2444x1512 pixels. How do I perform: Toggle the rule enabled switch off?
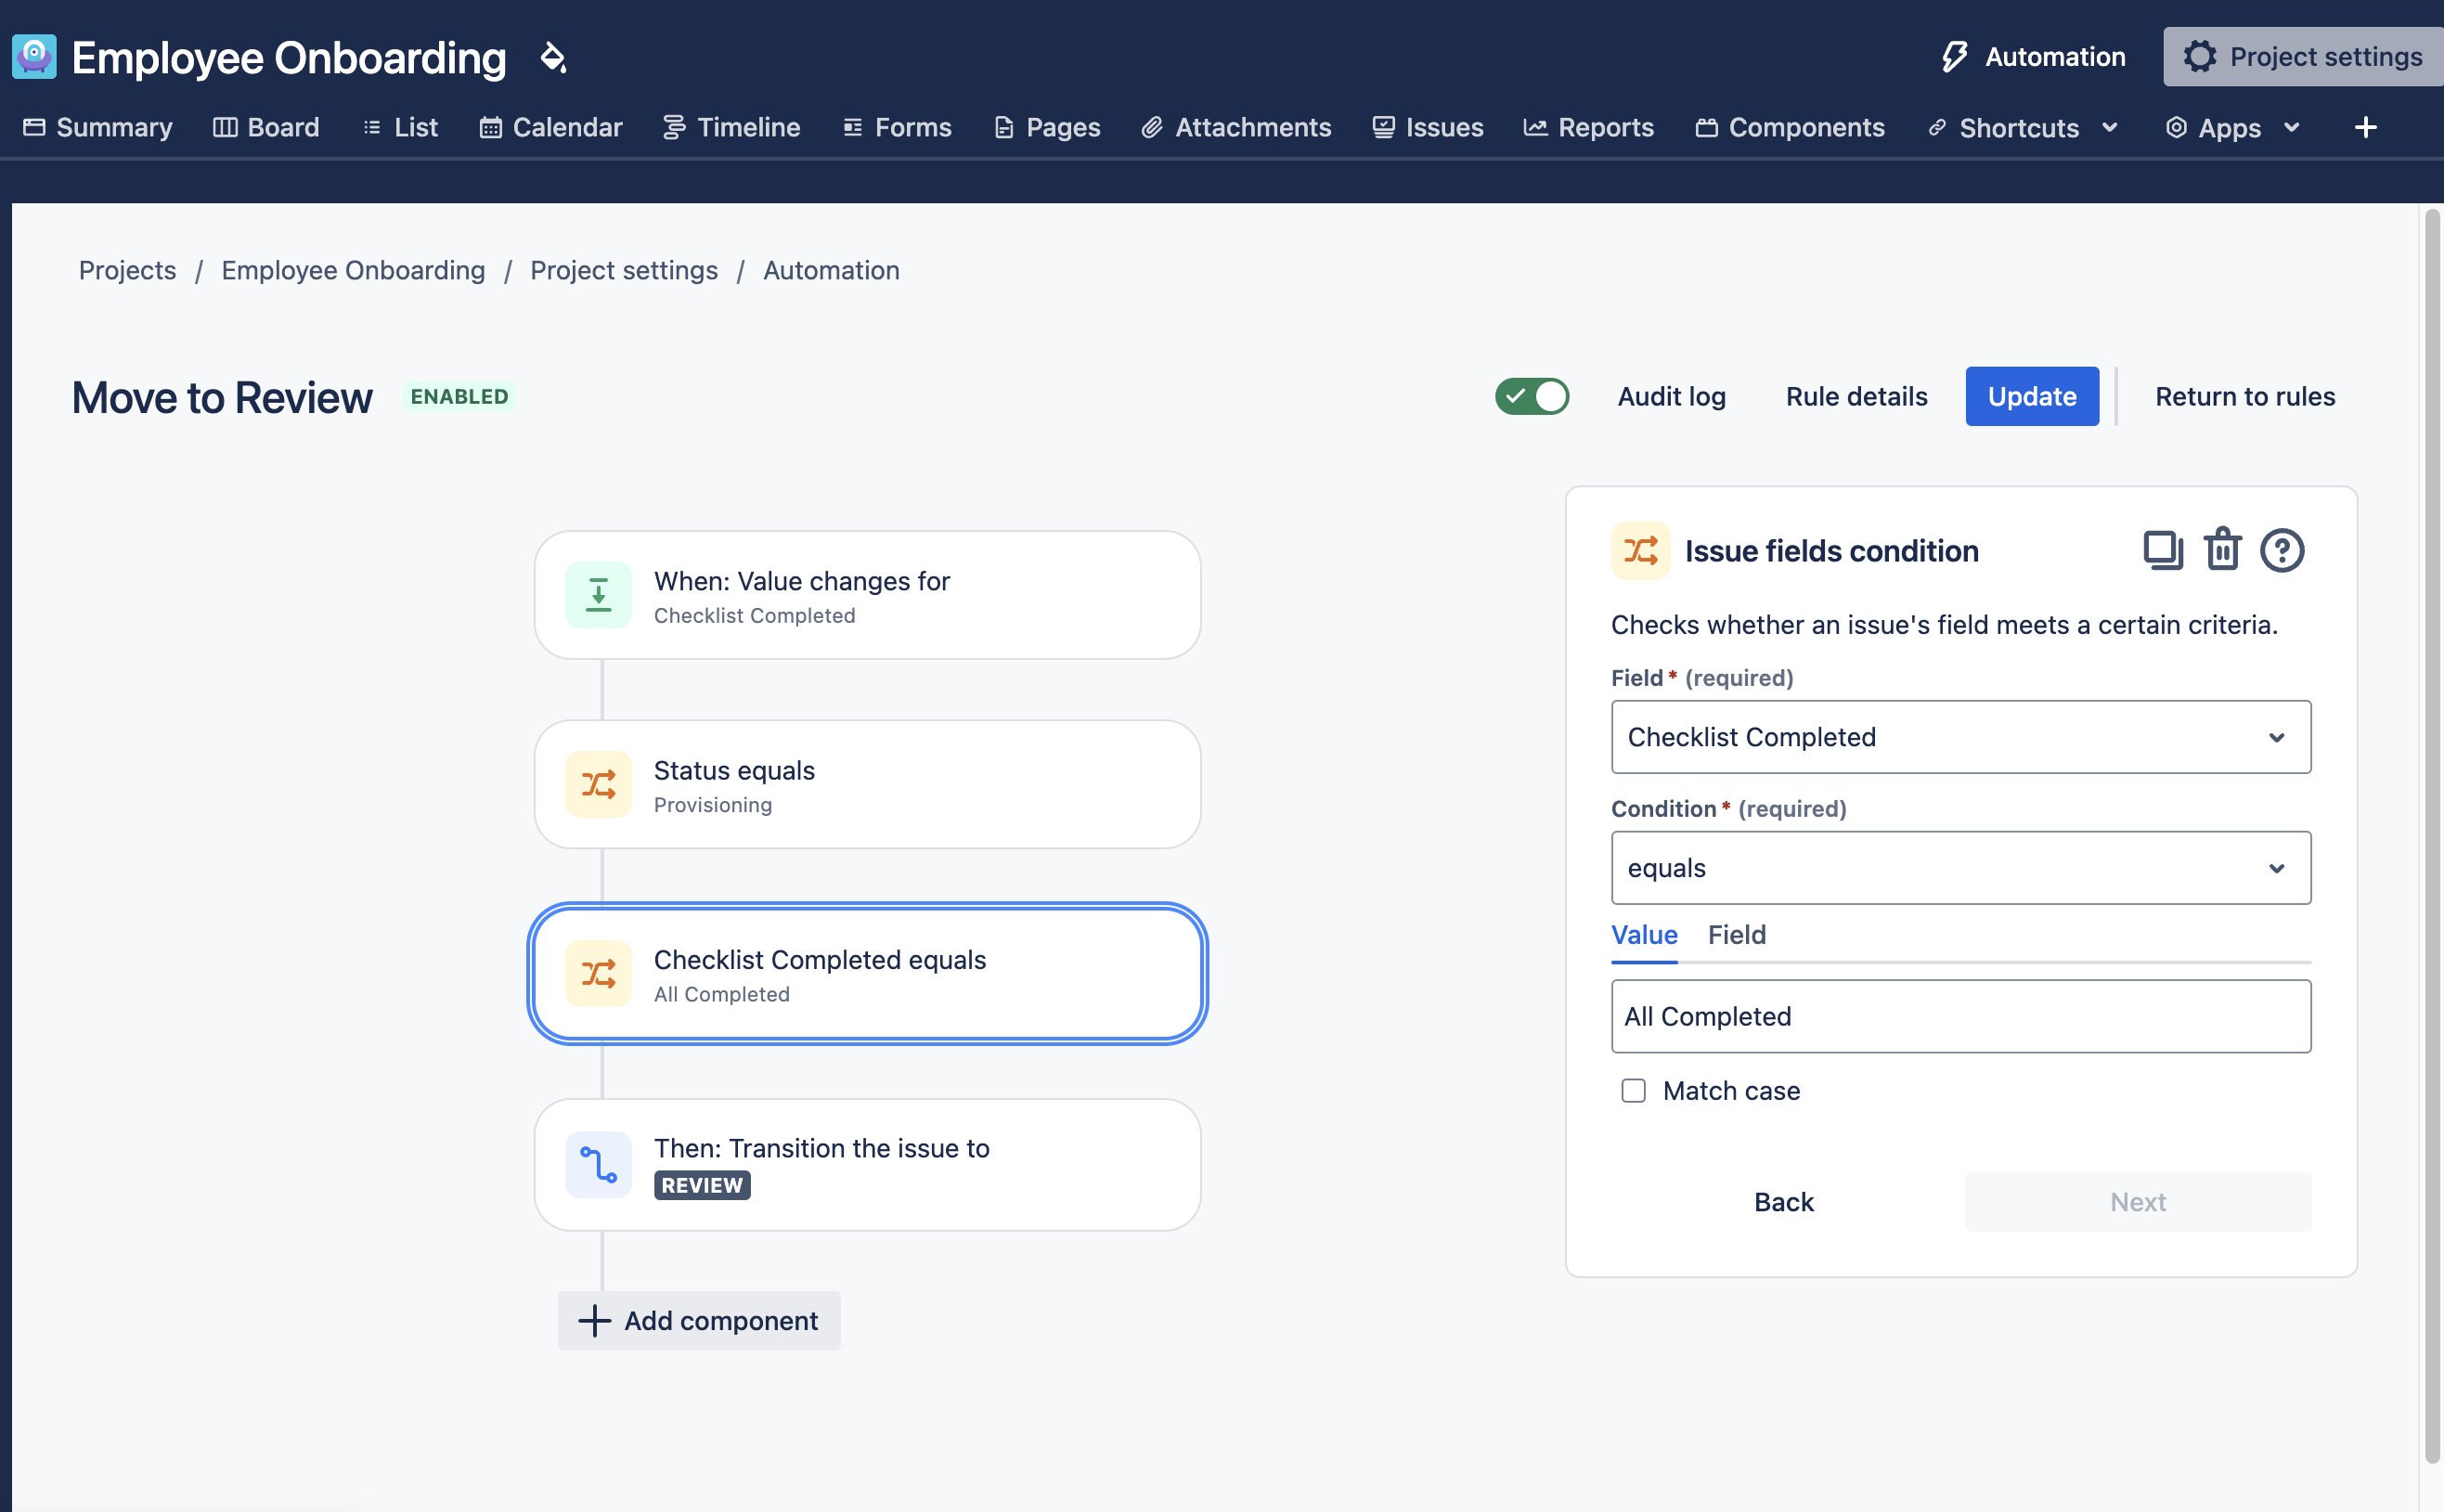tap(1531, 396)
